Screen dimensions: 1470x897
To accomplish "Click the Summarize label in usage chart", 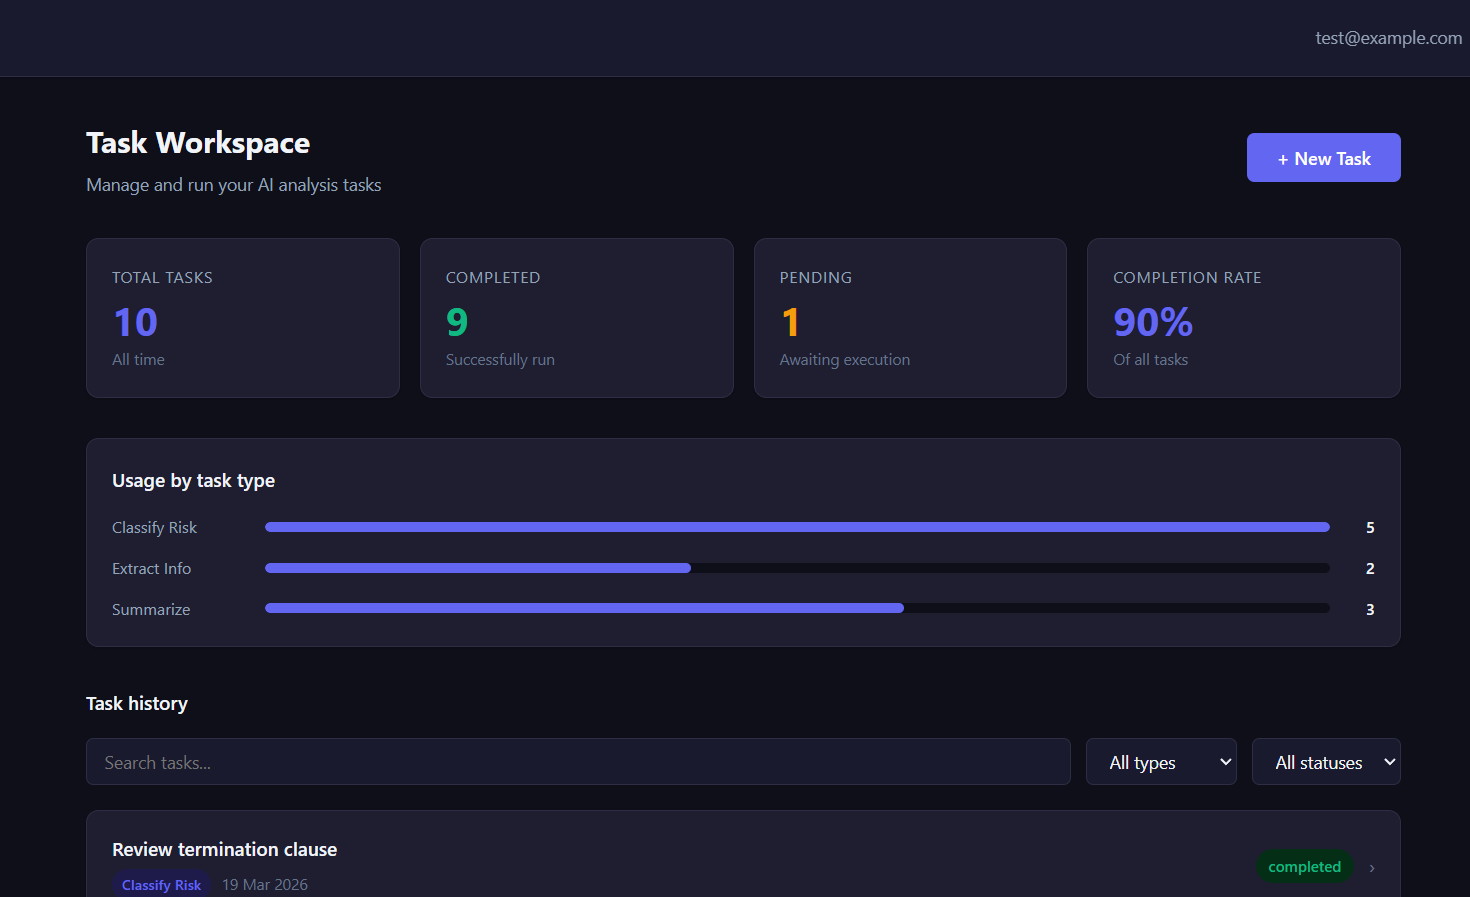I will 151,609.
